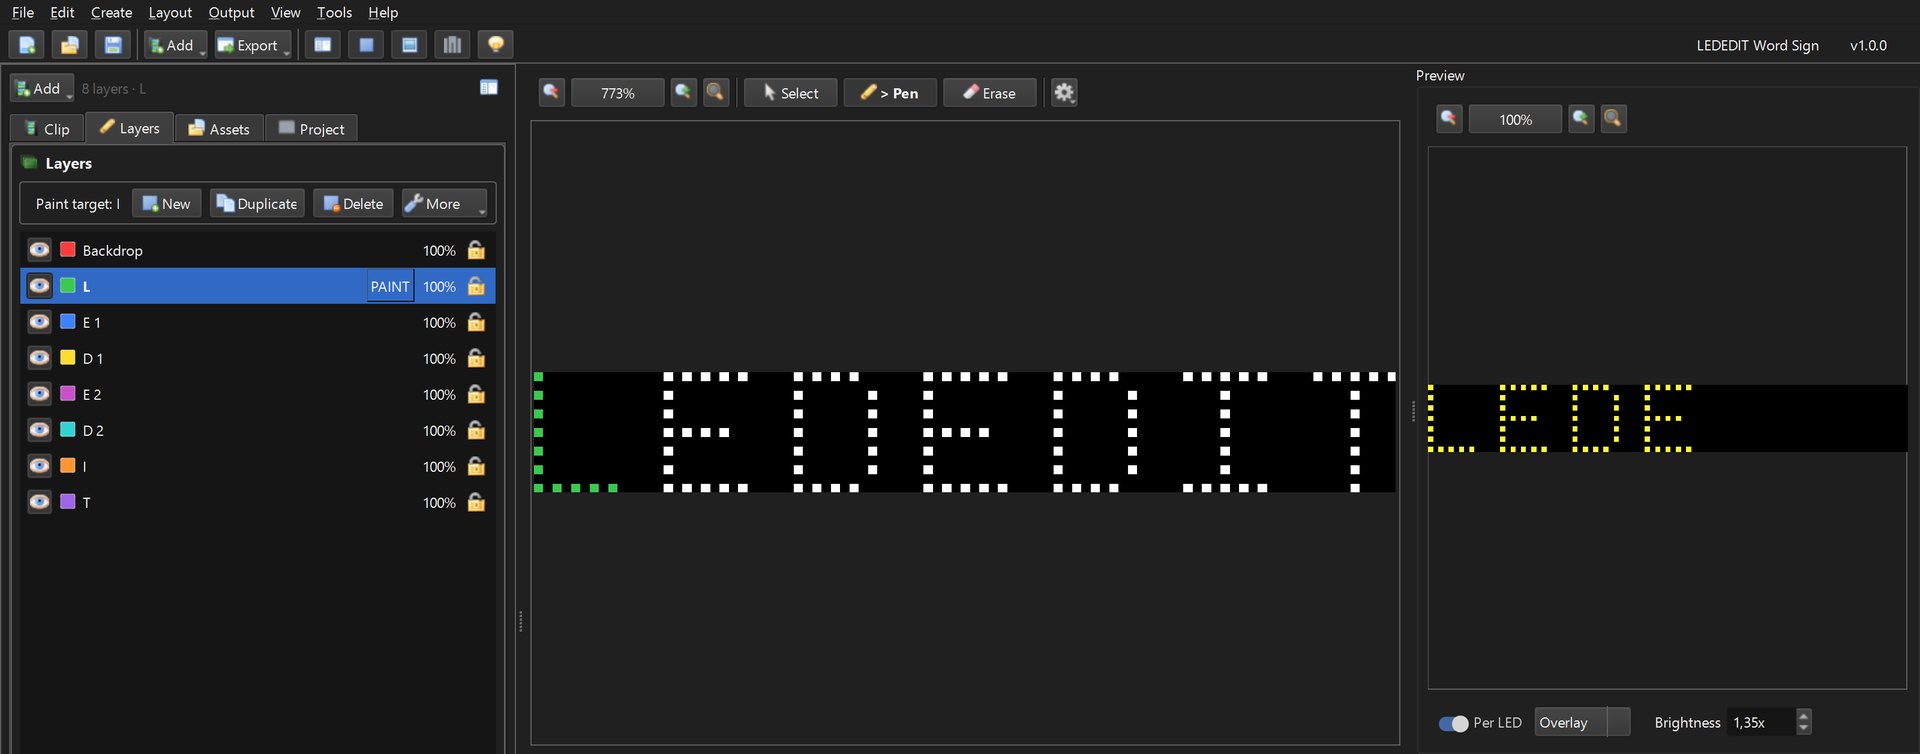
Task: Switch to the Assets tab
Action: [x=219, y=129]
